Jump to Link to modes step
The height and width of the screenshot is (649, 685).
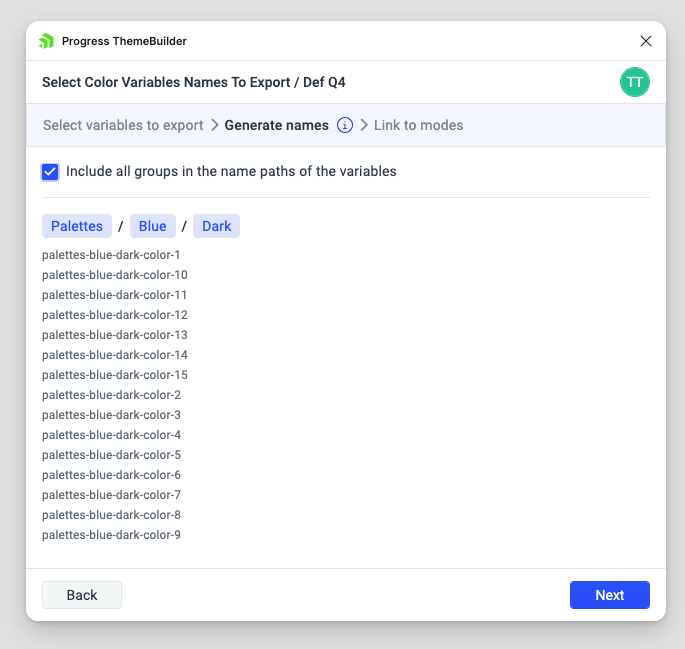pyautogui.click(x=419, y=125)
